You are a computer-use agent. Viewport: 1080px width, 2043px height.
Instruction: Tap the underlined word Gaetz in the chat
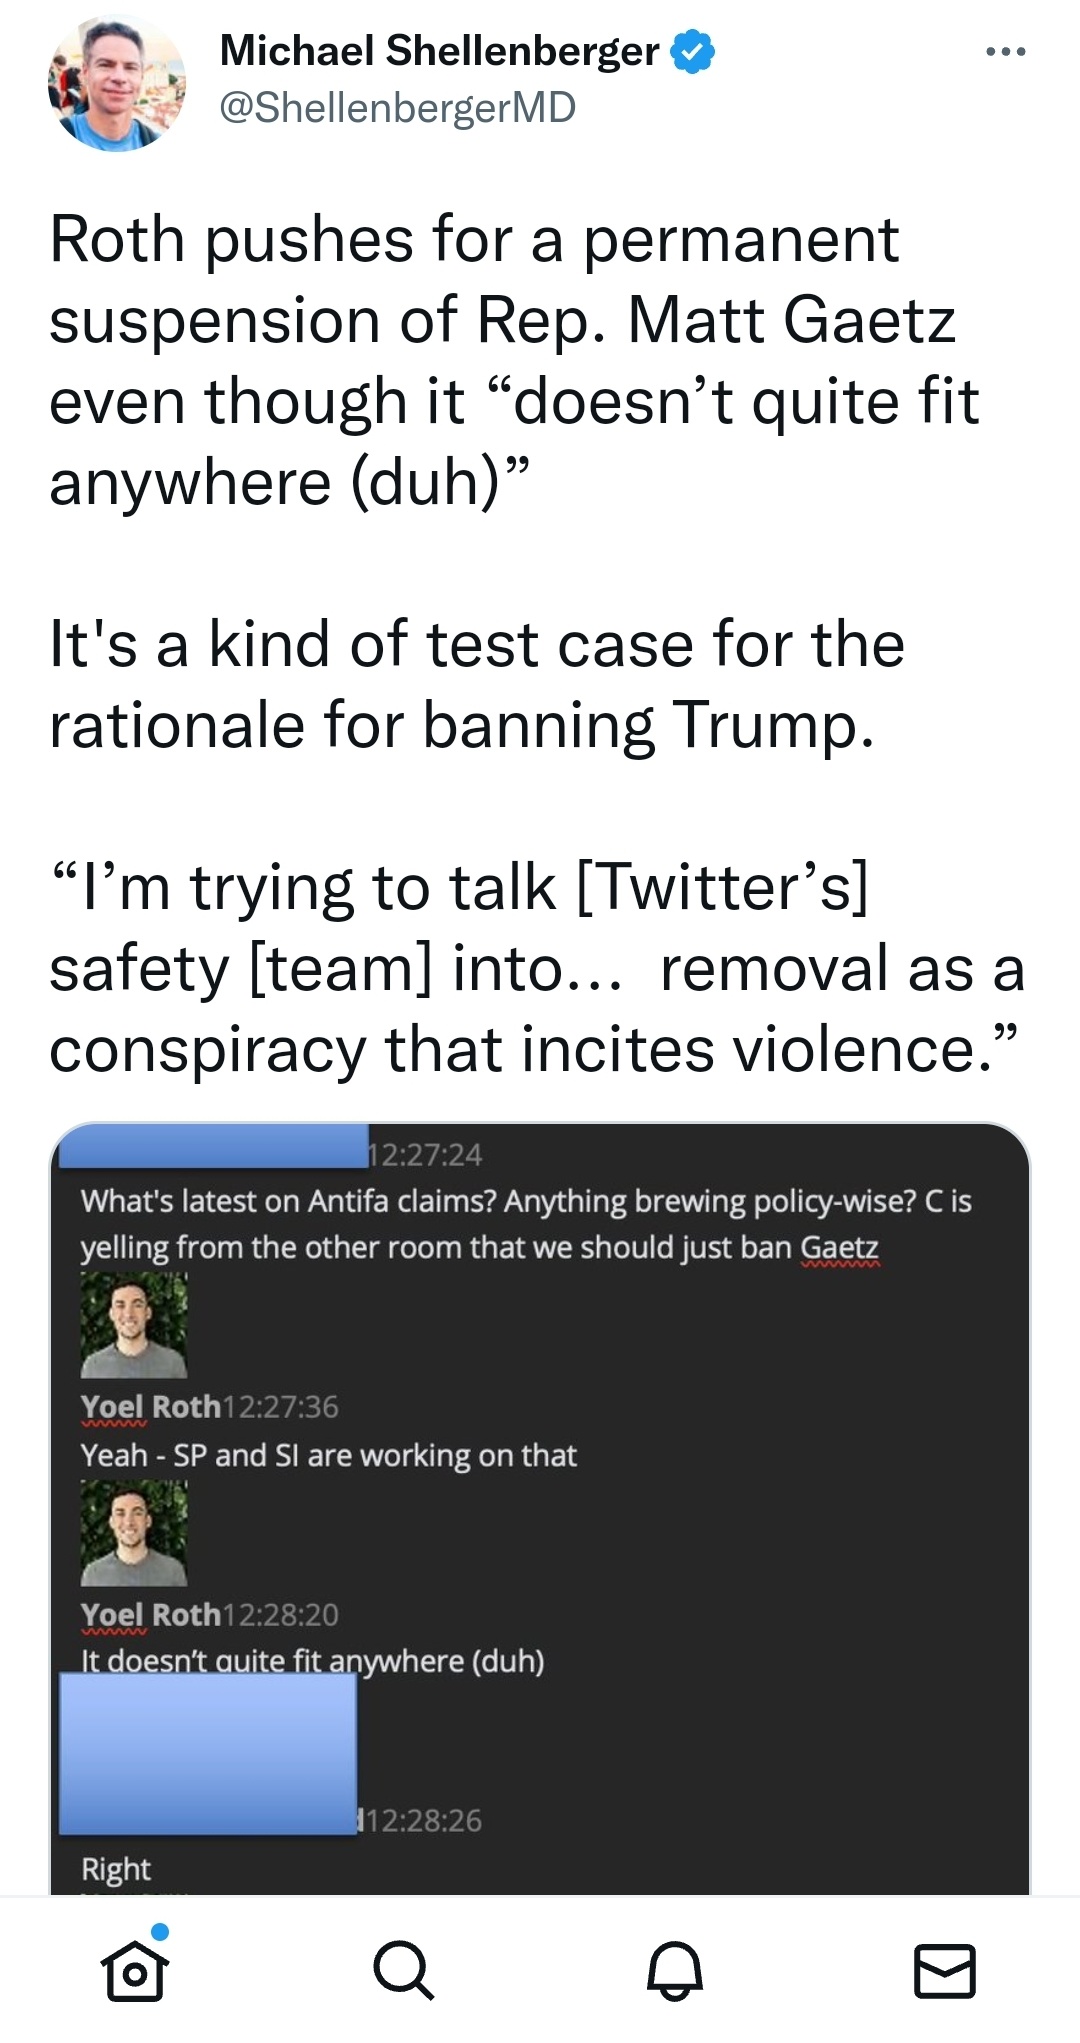pyautogui.click(x=840, y=1248)
